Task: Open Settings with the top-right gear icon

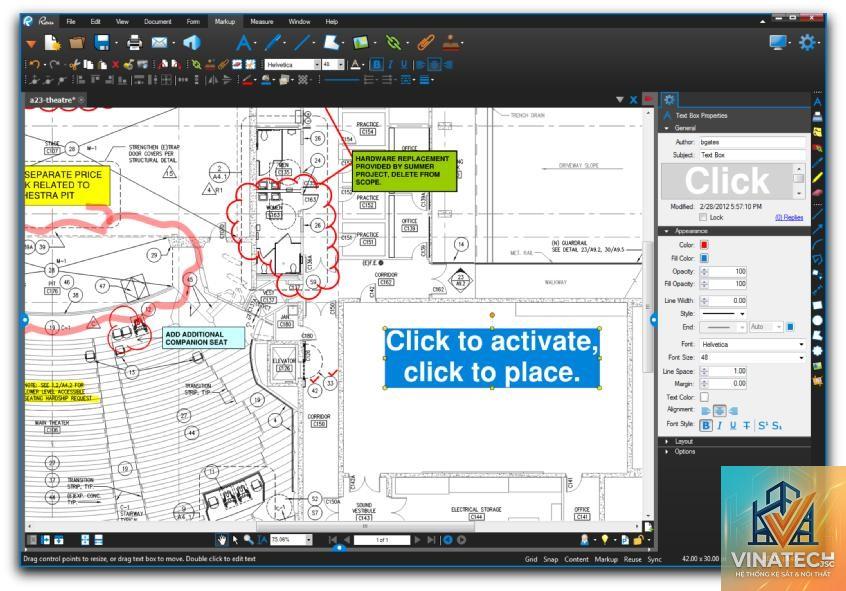Action: click(x=807, y=43)
